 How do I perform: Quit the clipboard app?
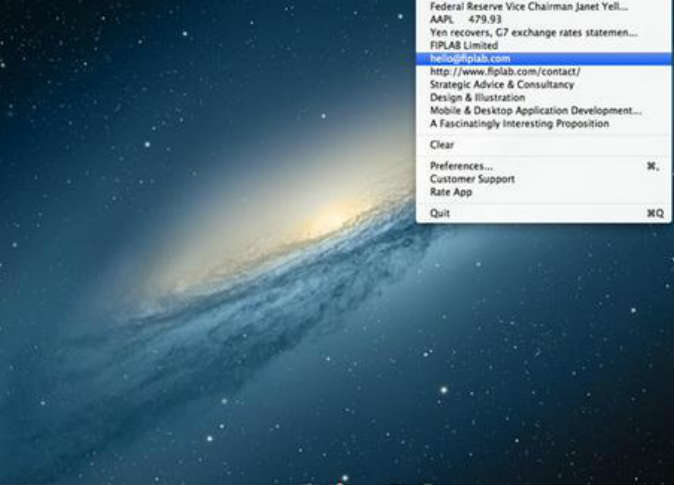(x=440, y=213)
